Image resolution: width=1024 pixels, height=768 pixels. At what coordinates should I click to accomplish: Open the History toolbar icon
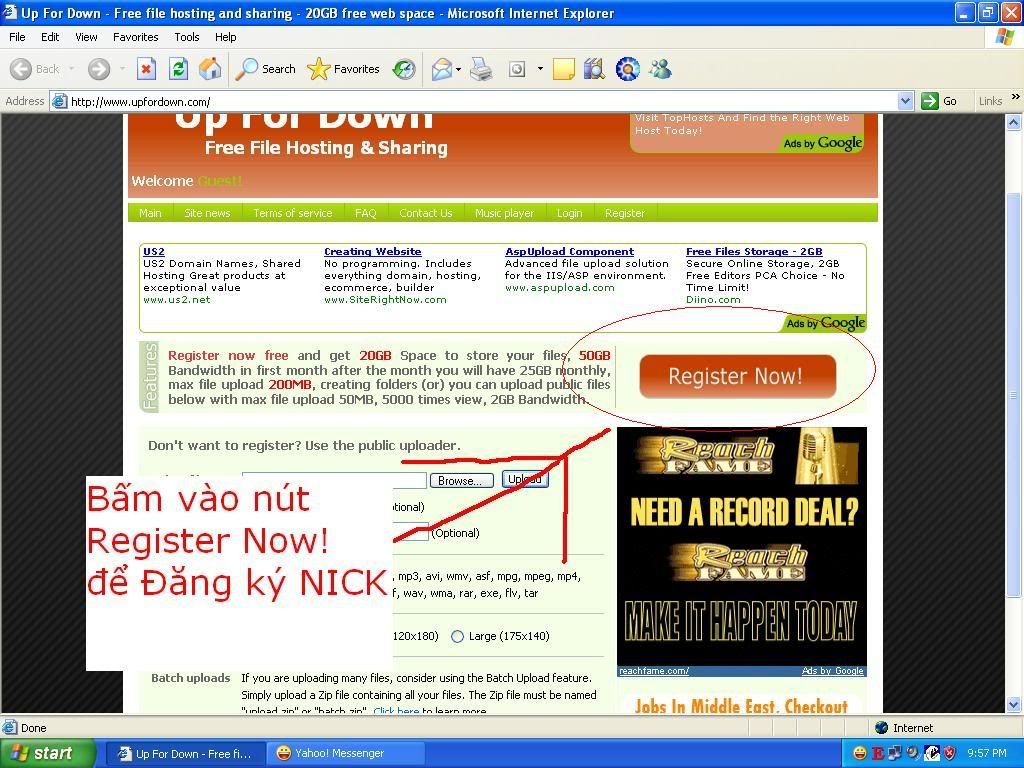(x=404, y=69)
